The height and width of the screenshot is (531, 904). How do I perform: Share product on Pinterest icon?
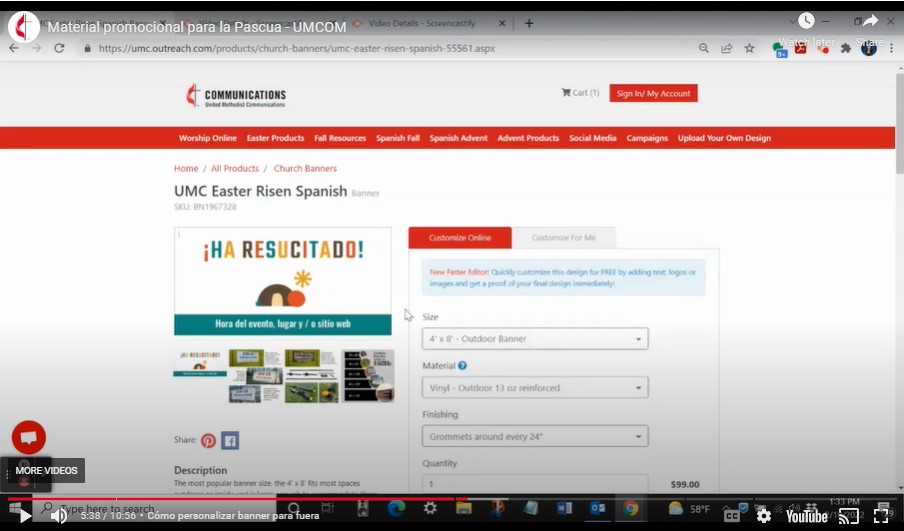(x=208, y=440)
